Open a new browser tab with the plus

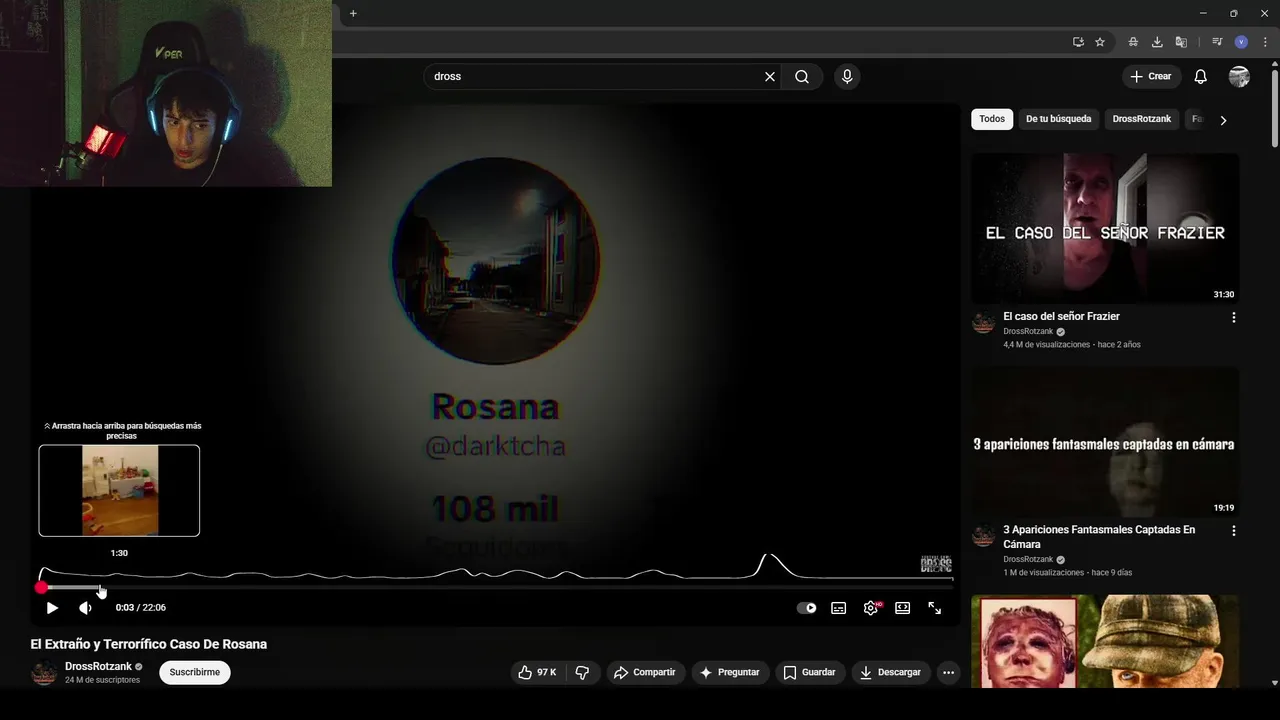tap(353, 14)
